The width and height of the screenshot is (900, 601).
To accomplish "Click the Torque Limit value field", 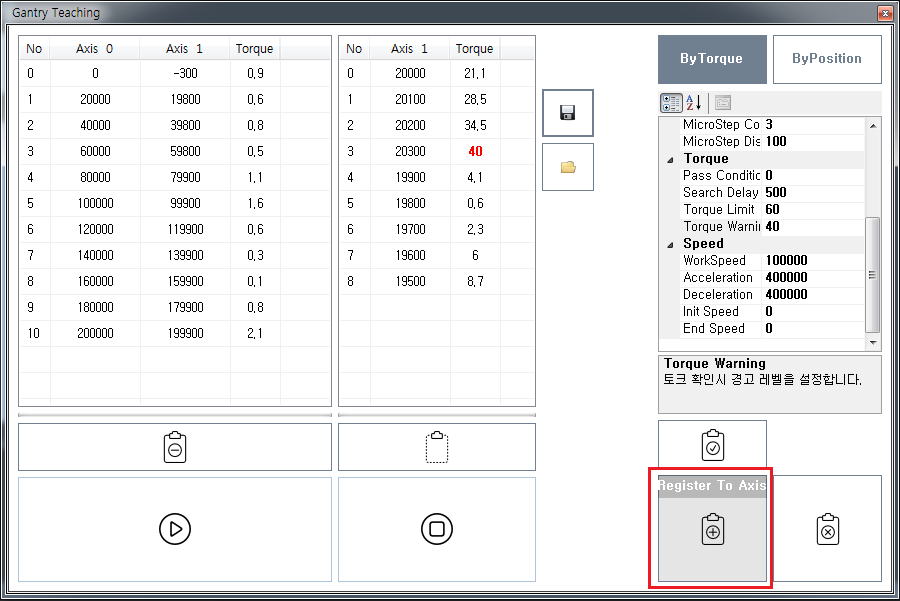I will click(810, 210).
